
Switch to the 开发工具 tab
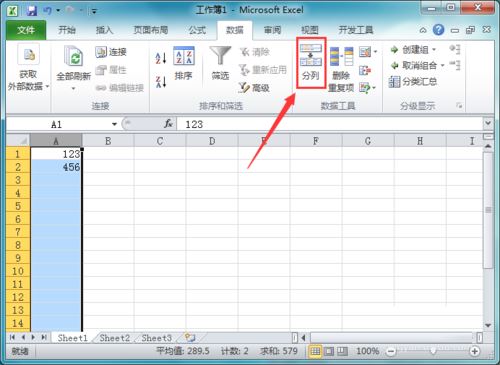pyautogui.click(x=356, y=30)
